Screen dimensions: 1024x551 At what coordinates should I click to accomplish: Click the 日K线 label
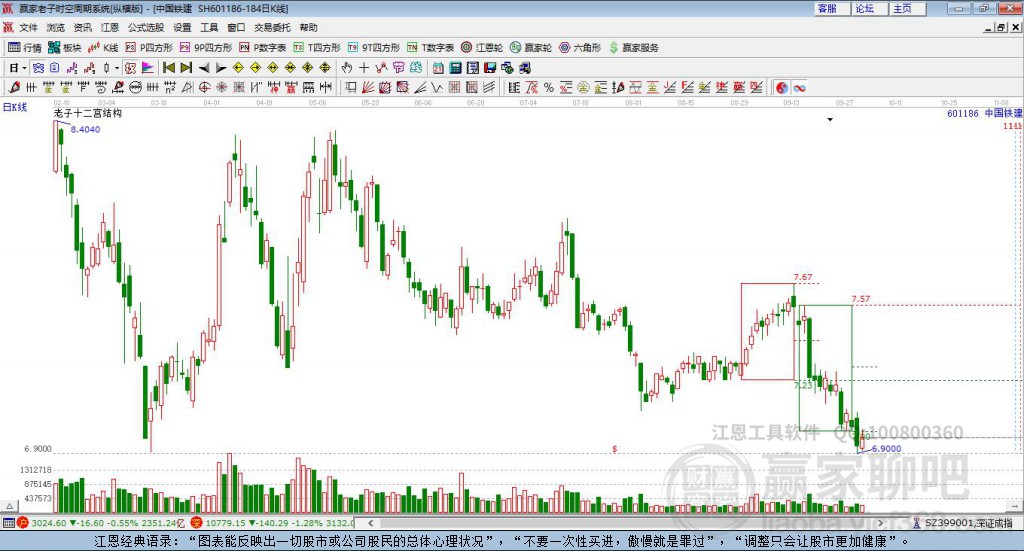[15, 107]
